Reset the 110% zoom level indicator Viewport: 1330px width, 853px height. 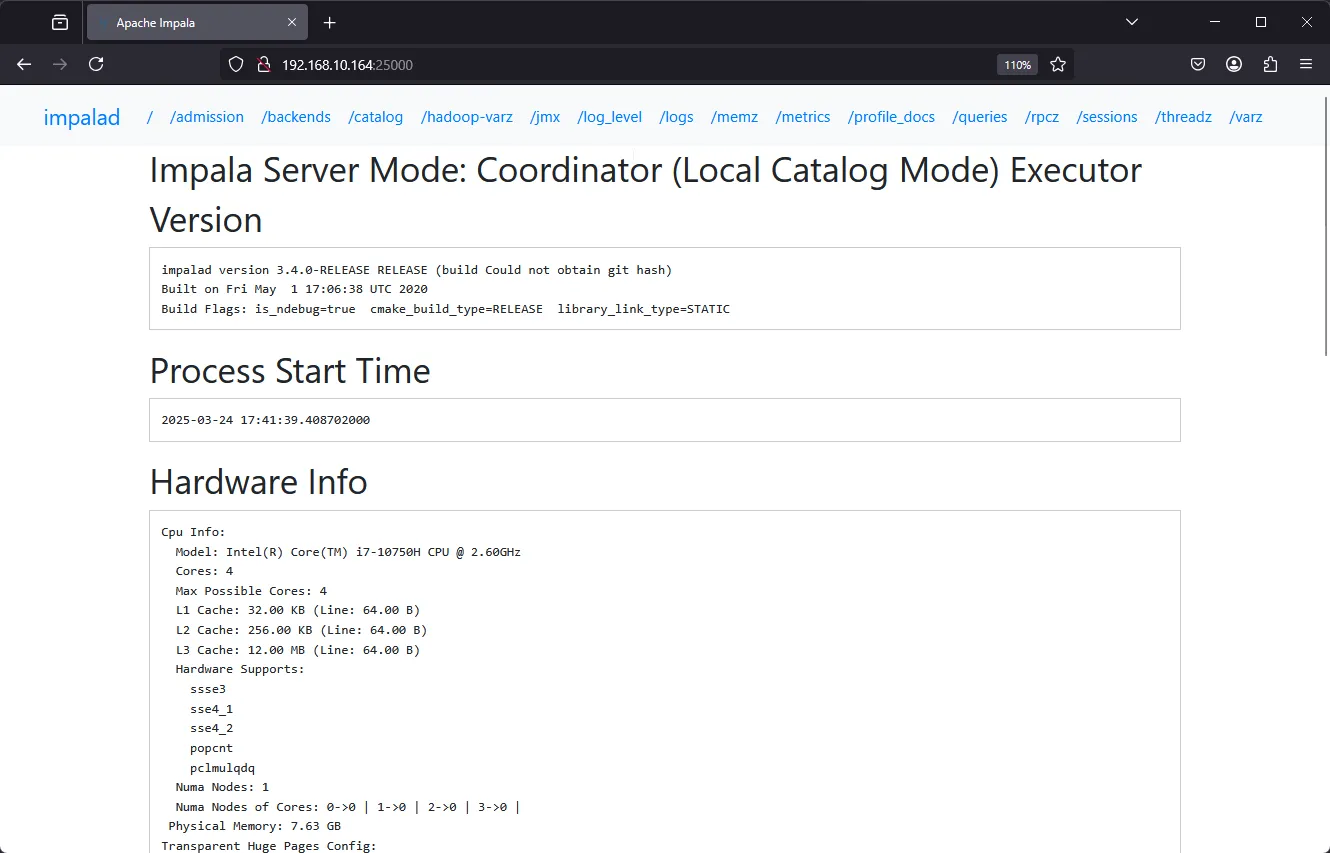tap(1017, 64)
